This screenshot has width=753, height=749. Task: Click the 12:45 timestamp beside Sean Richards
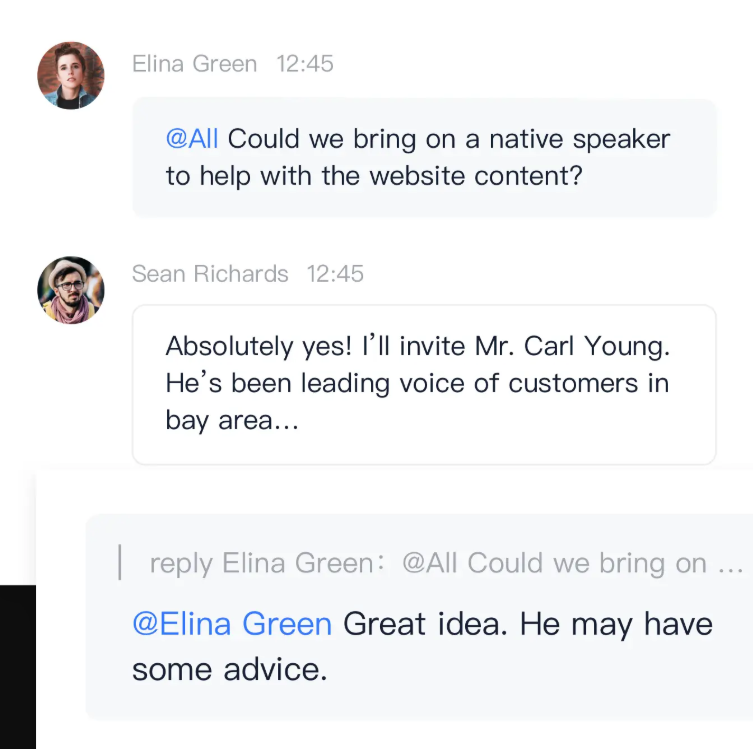335,274
